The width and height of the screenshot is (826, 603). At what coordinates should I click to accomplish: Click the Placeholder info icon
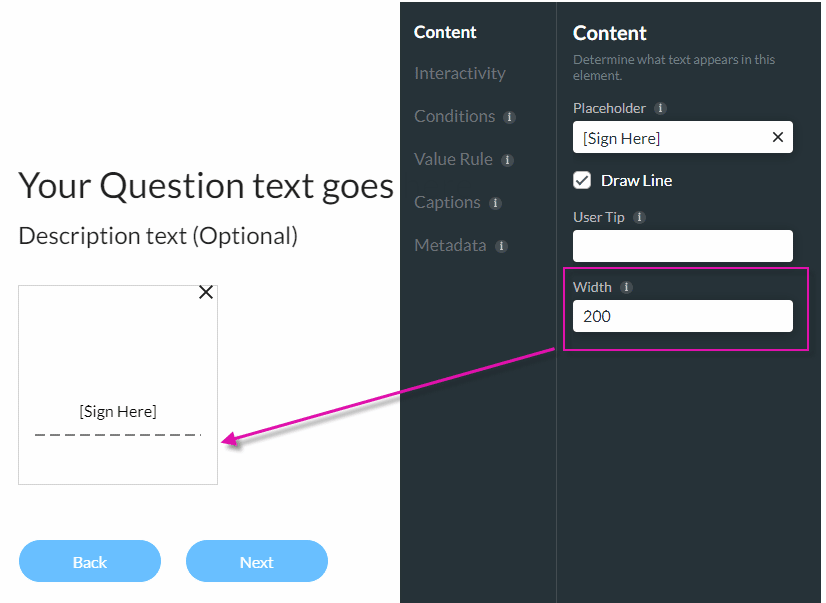(x=659, y=108)
